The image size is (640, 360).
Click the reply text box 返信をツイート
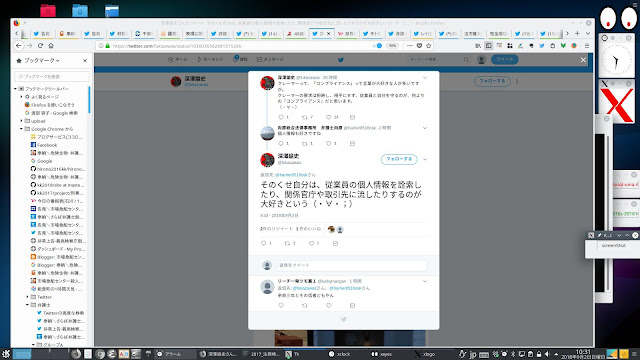[x=351, y=265]
